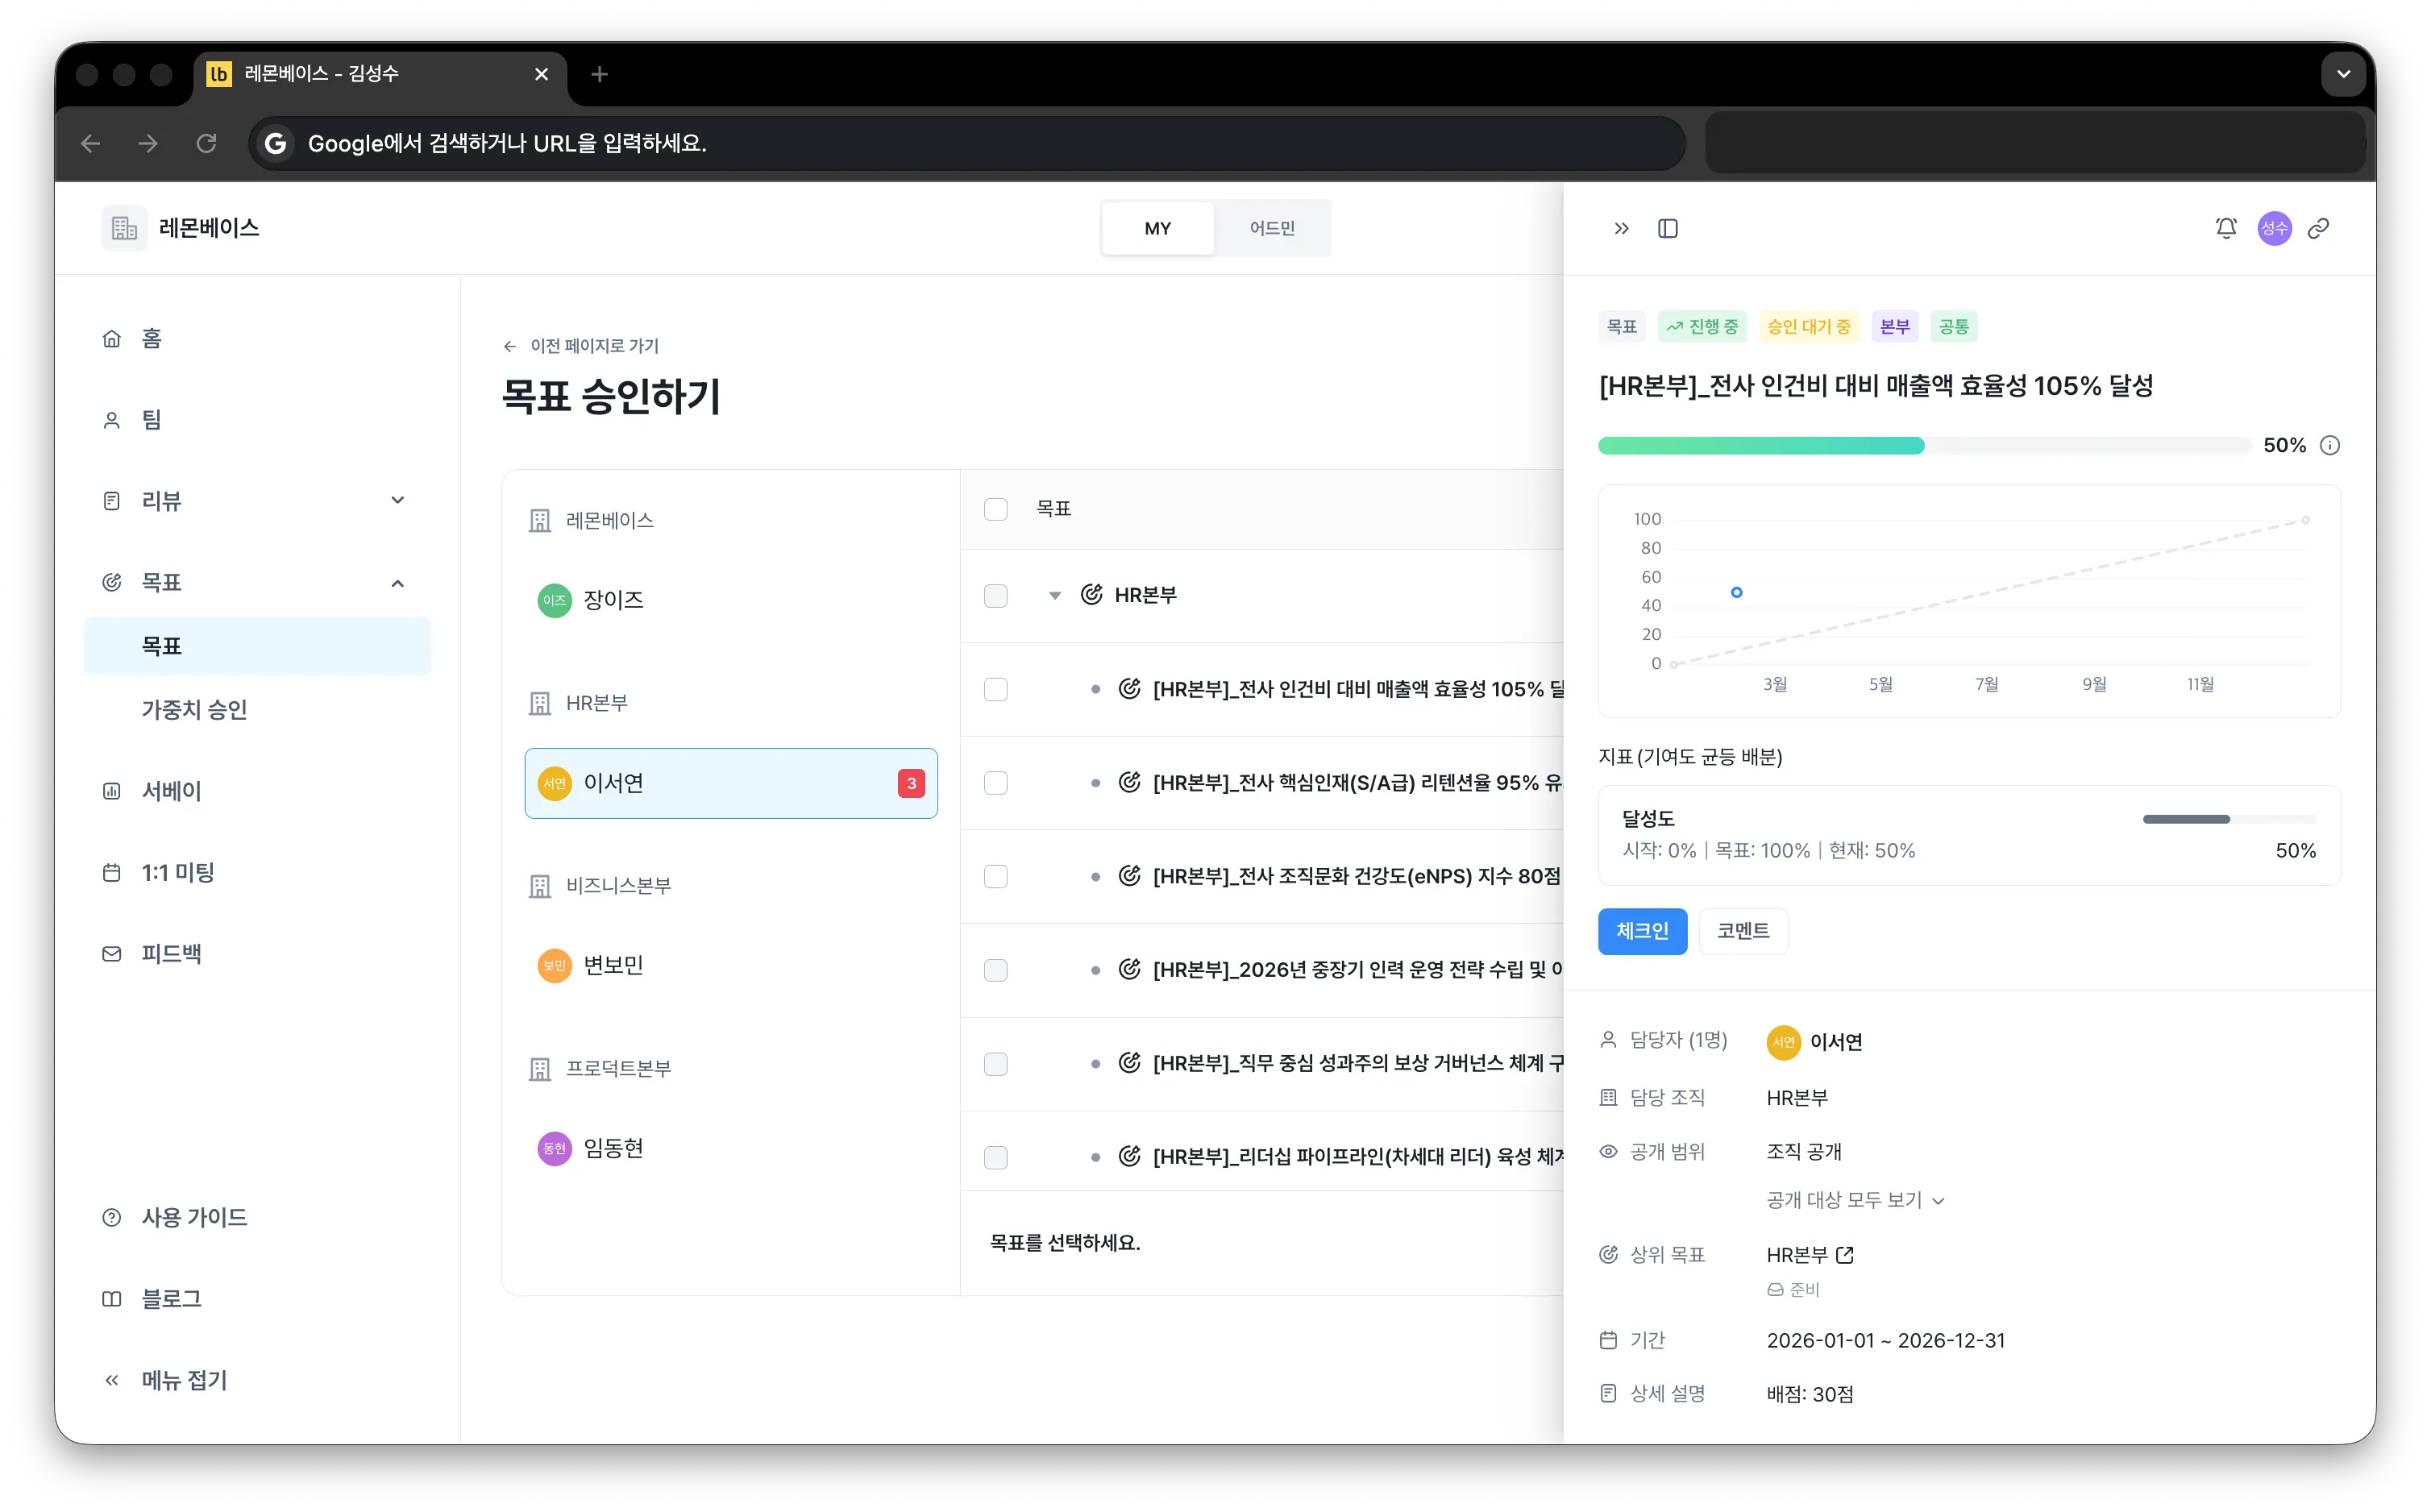Click the browser back arrow
This screenshot has width=2431, height=1512.
click(91, 144)
